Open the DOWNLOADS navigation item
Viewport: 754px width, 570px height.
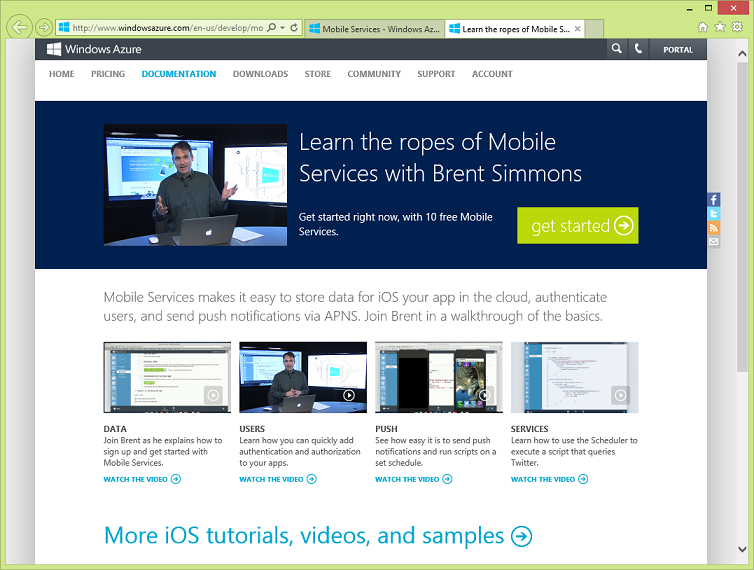261,74
